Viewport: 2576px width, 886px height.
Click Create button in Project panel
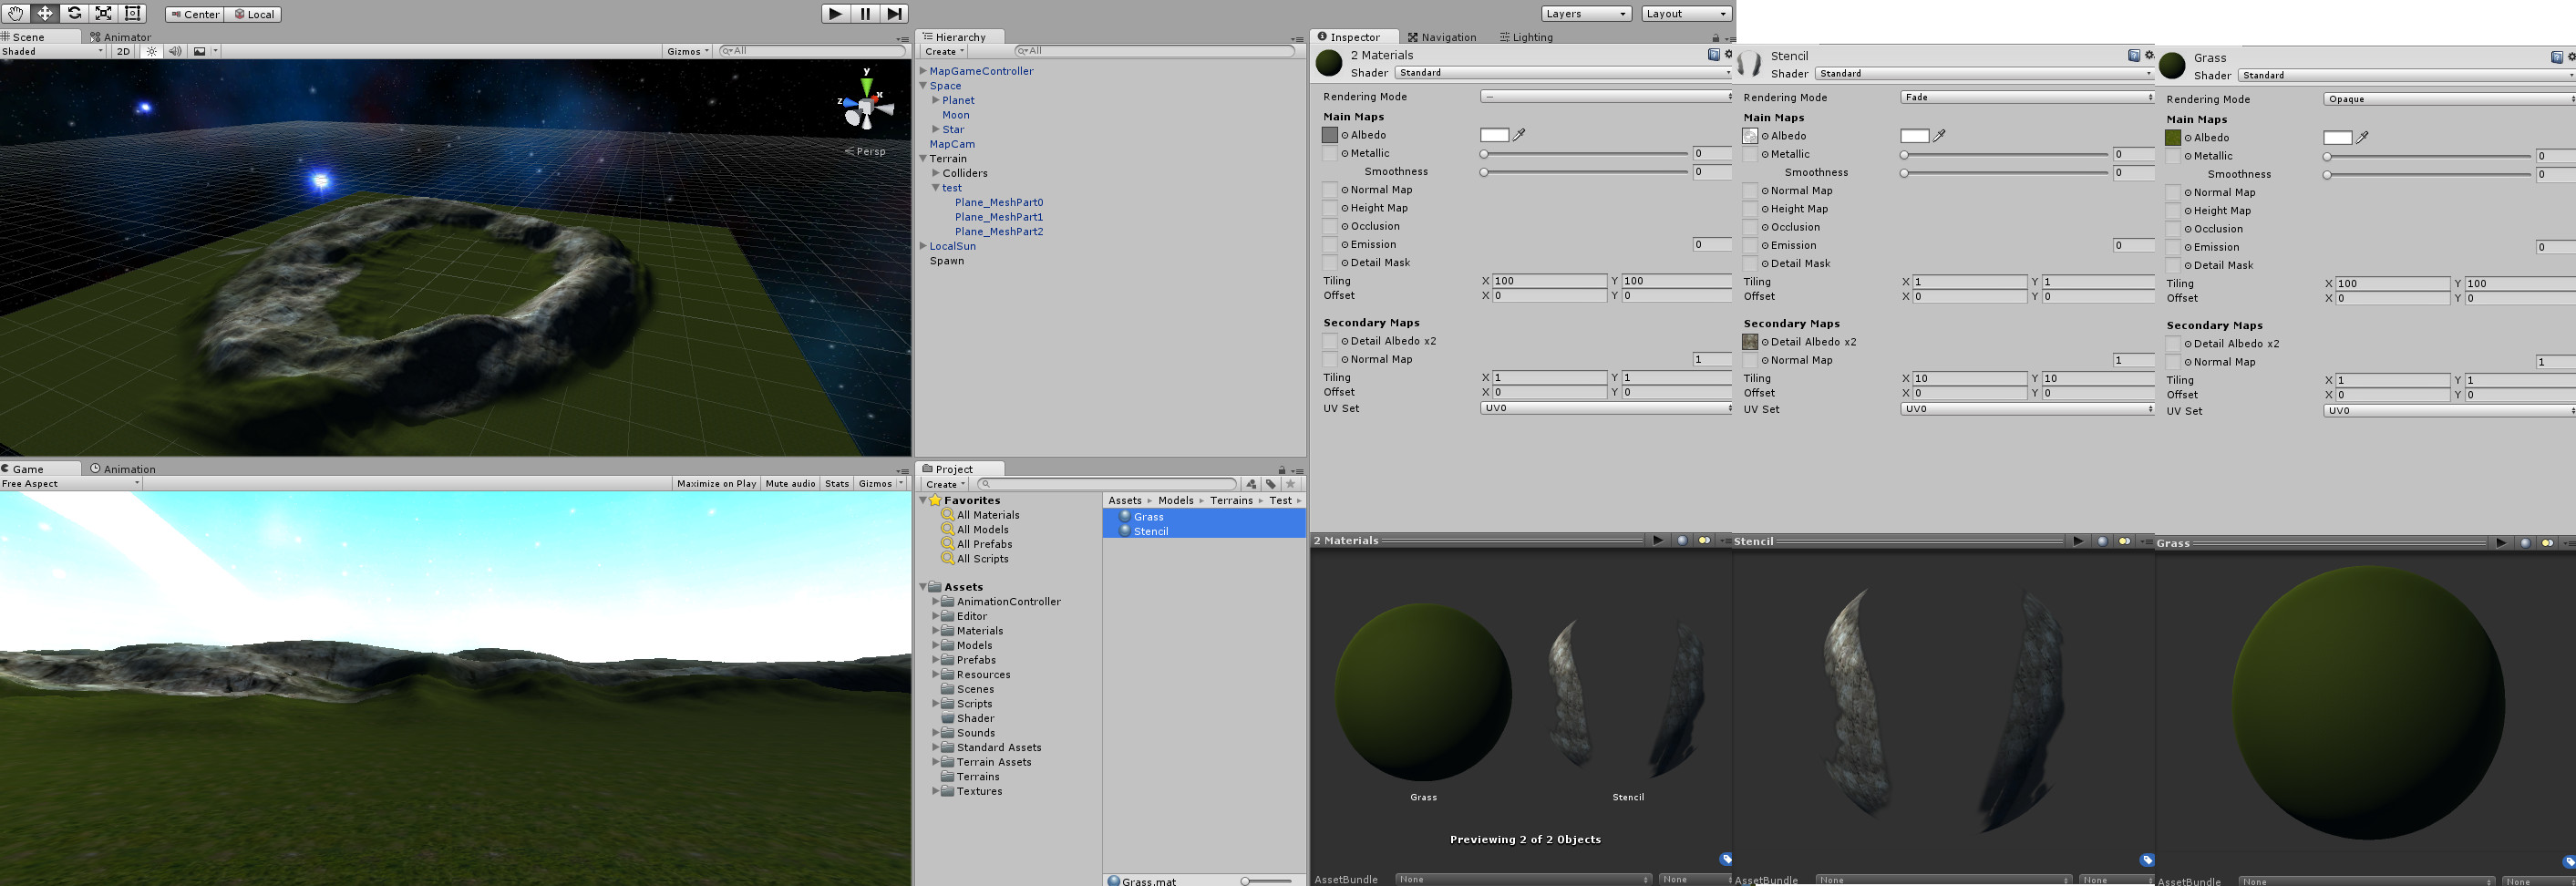point(945,484)
